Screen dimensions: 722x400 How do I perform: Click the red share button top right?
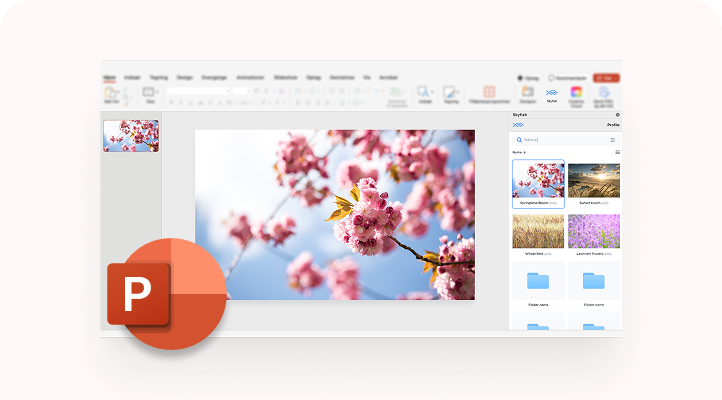coord(605,77)
